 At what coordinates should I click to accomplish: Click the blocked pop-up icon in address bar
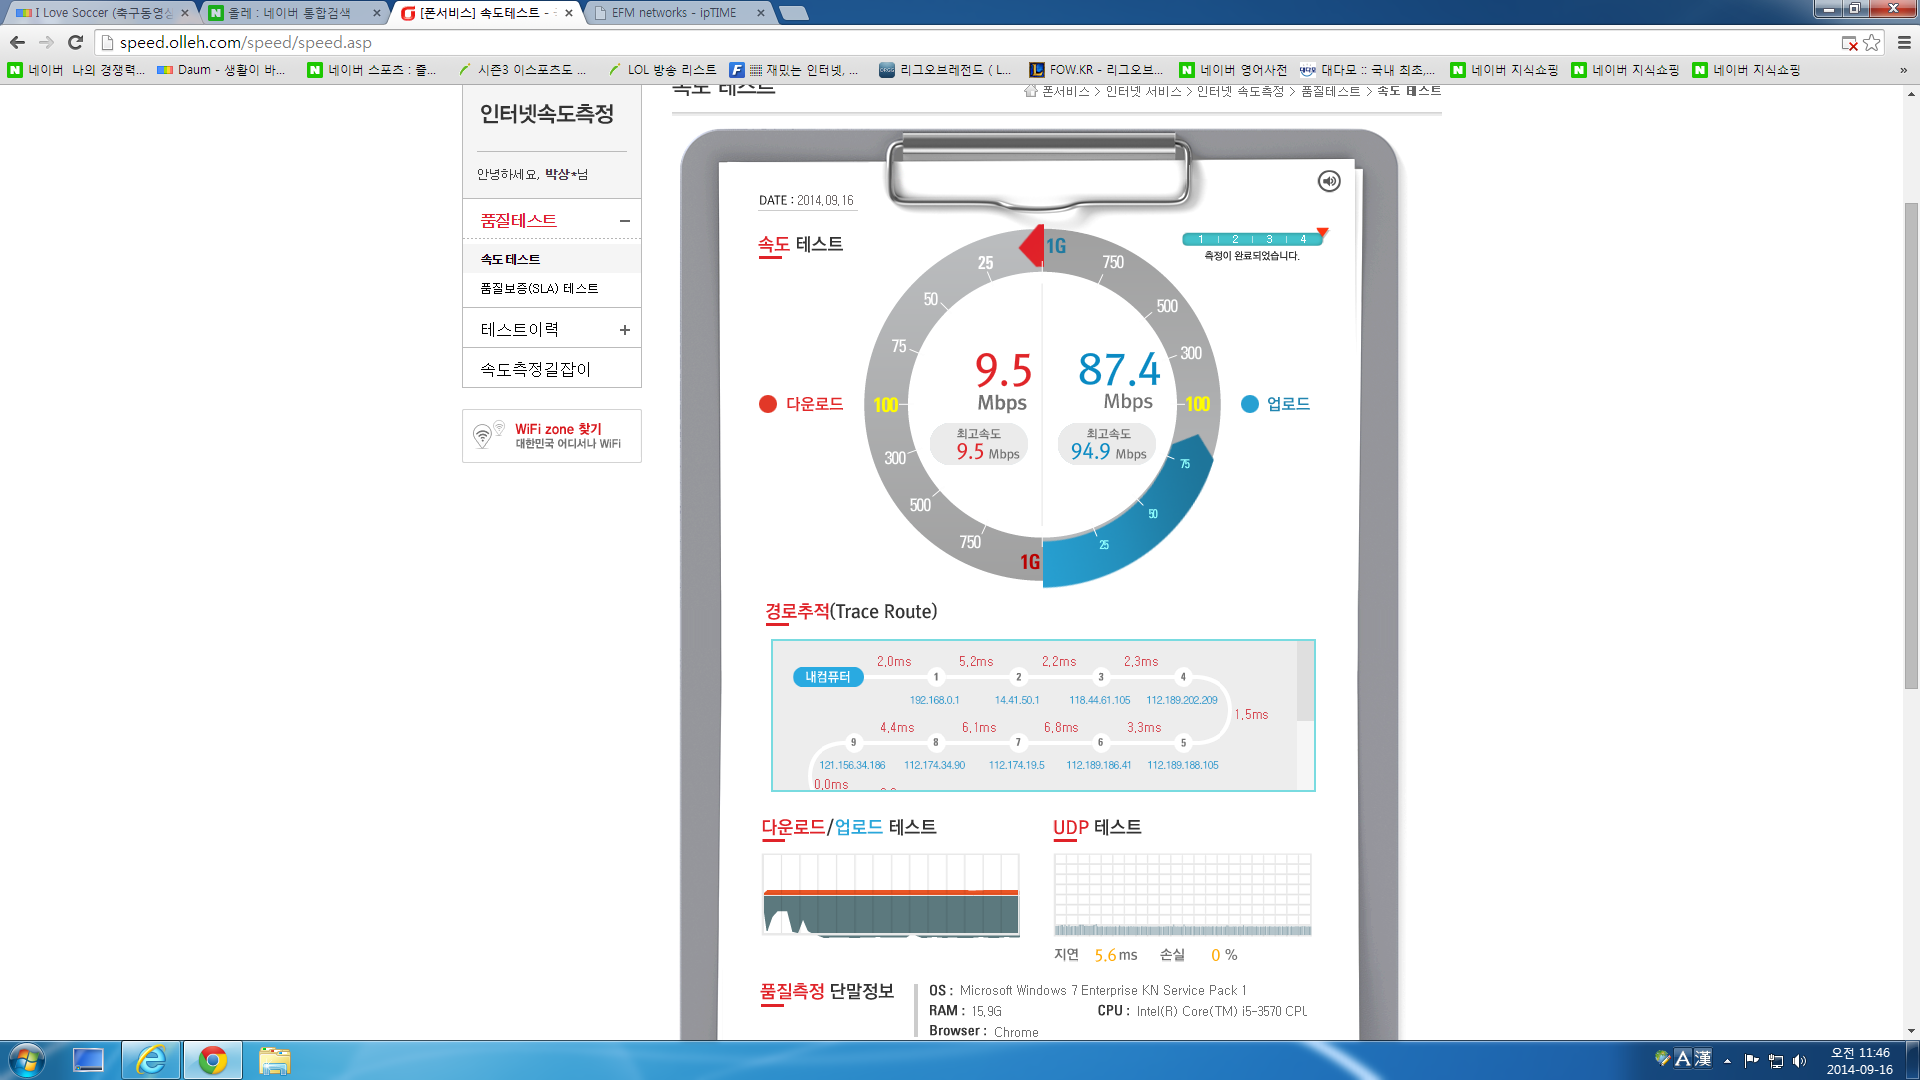pyautogui.click(x=1849, y=43)
